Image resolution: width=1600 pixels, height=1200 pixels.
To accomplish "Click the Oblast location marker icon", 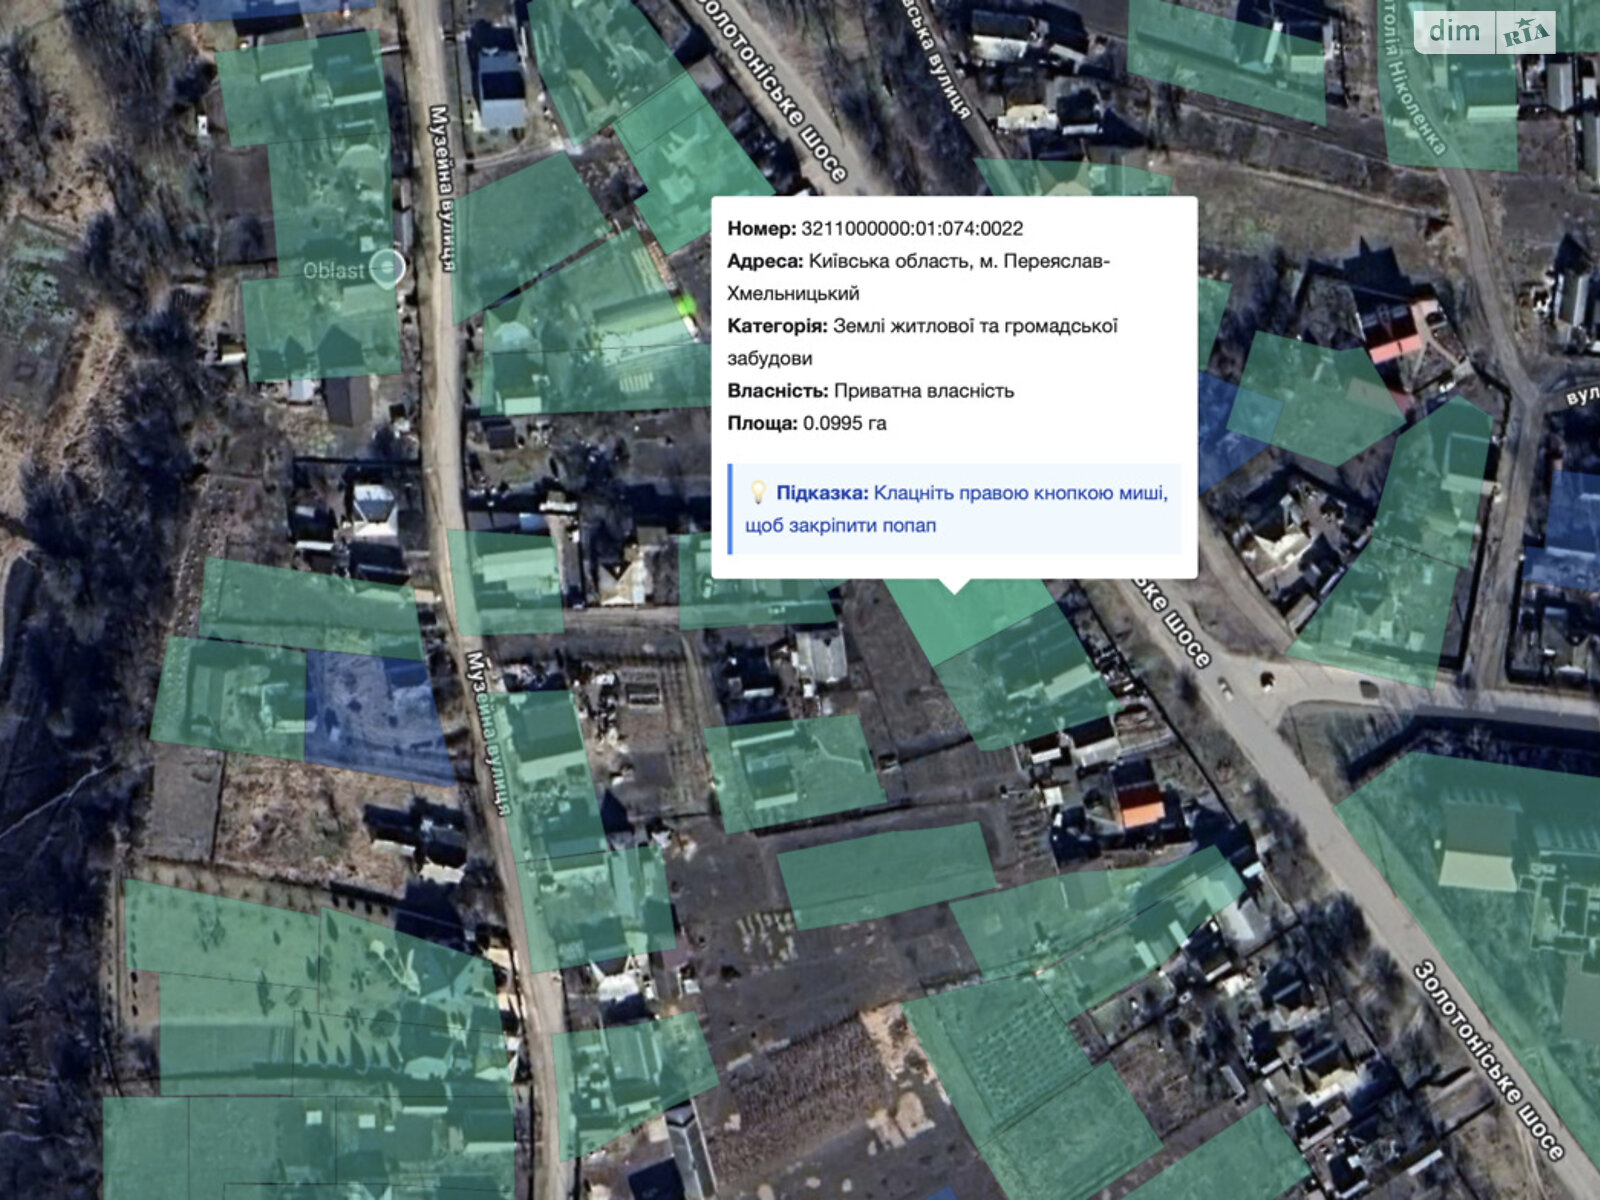I will coord(387,268).
